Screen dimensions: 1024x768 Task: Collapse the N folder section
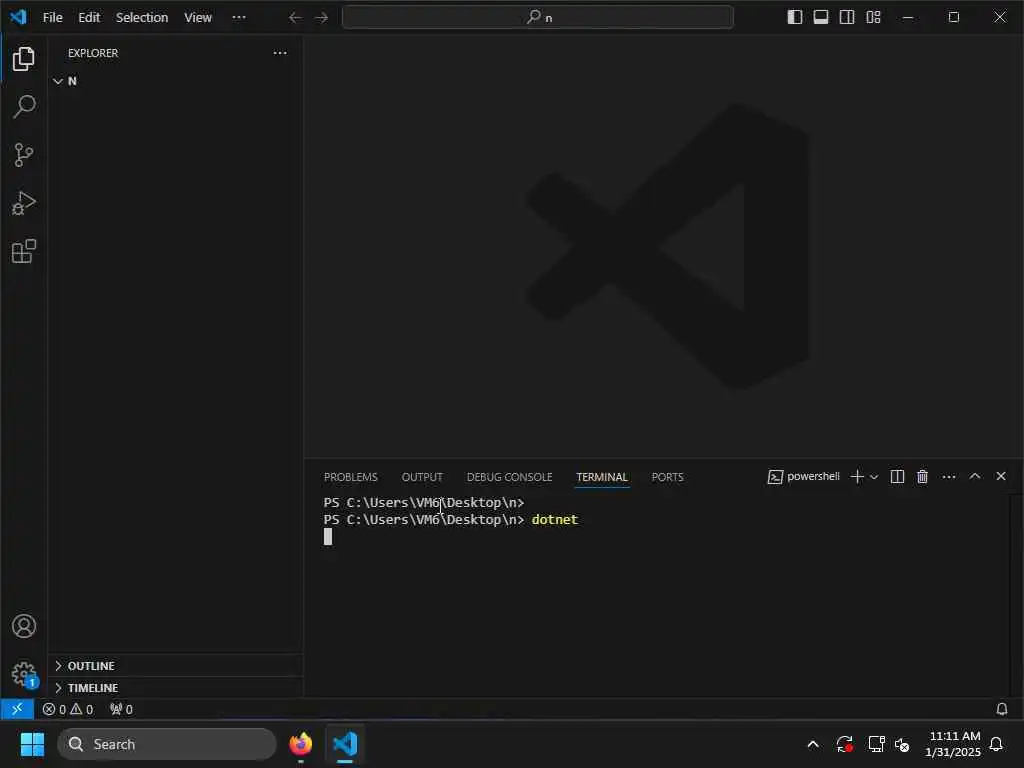[175, 81]
